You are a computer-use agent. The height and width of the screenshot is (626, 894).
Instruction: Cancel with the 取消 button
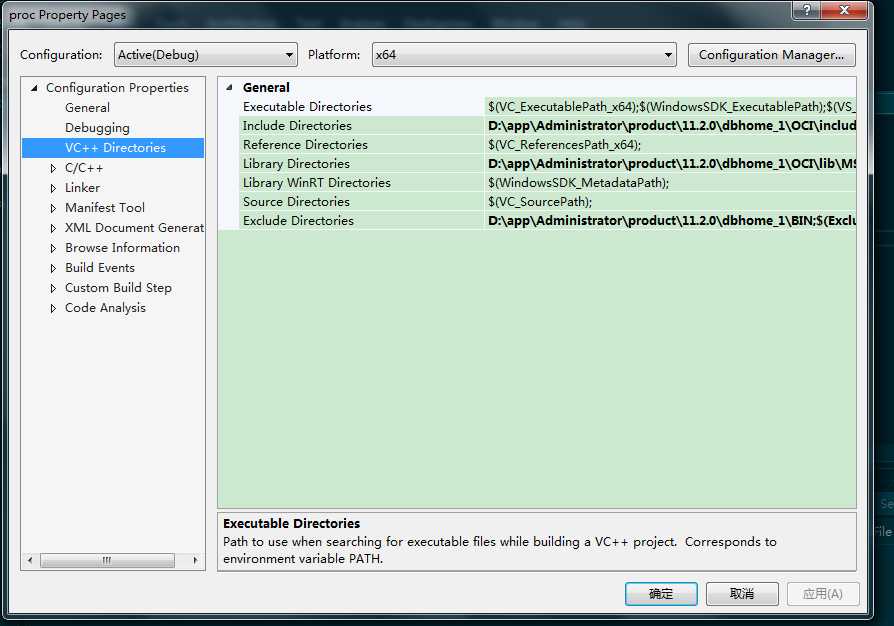(742, 594)
